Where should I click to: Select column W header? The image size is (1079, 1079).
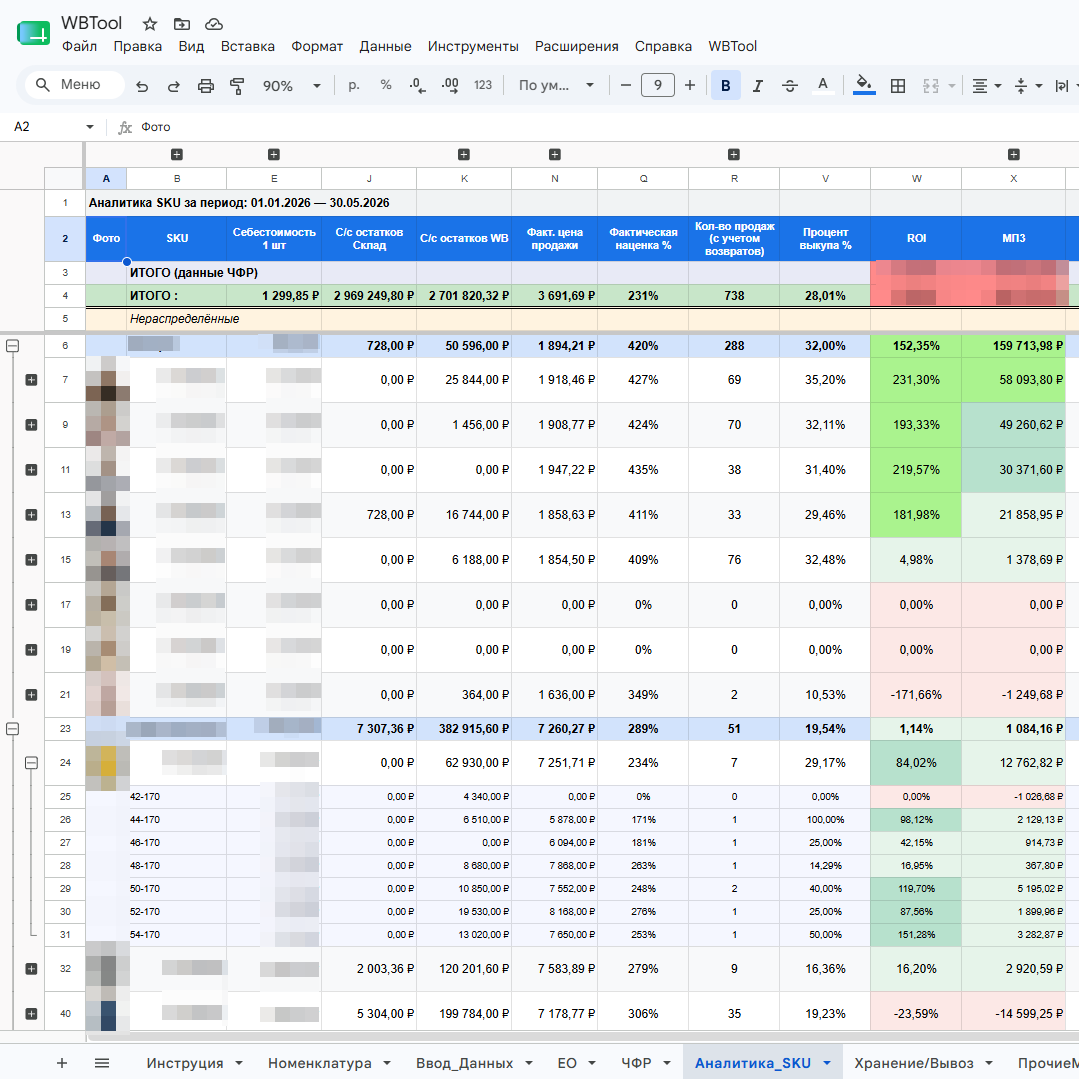pyautogui.click(x=916, y=178)
